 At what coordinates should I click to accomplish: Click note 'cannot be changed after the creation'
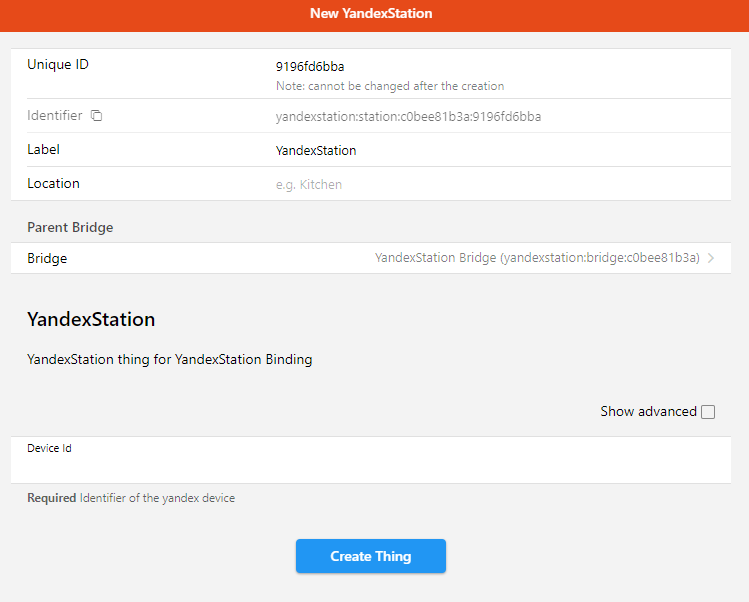click(x=390, y=86)
